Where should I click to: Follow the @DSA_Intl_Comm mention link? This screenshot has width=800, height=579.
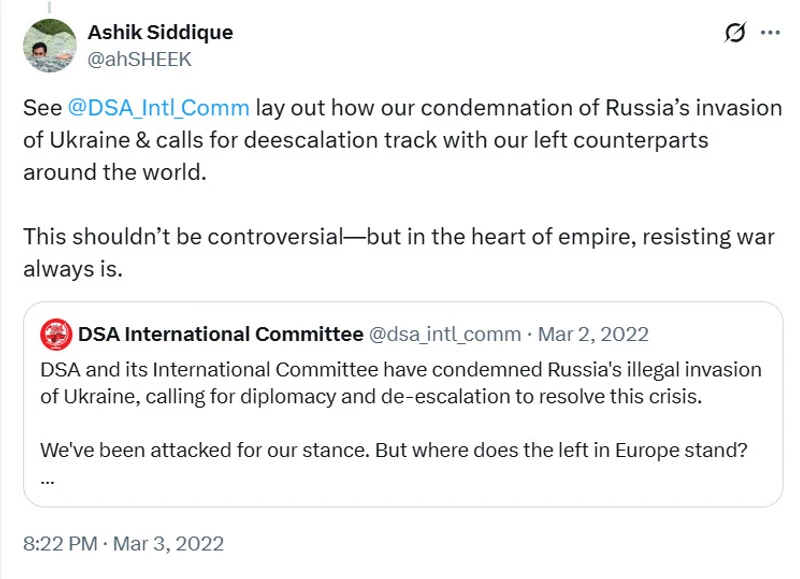(159, 108)
